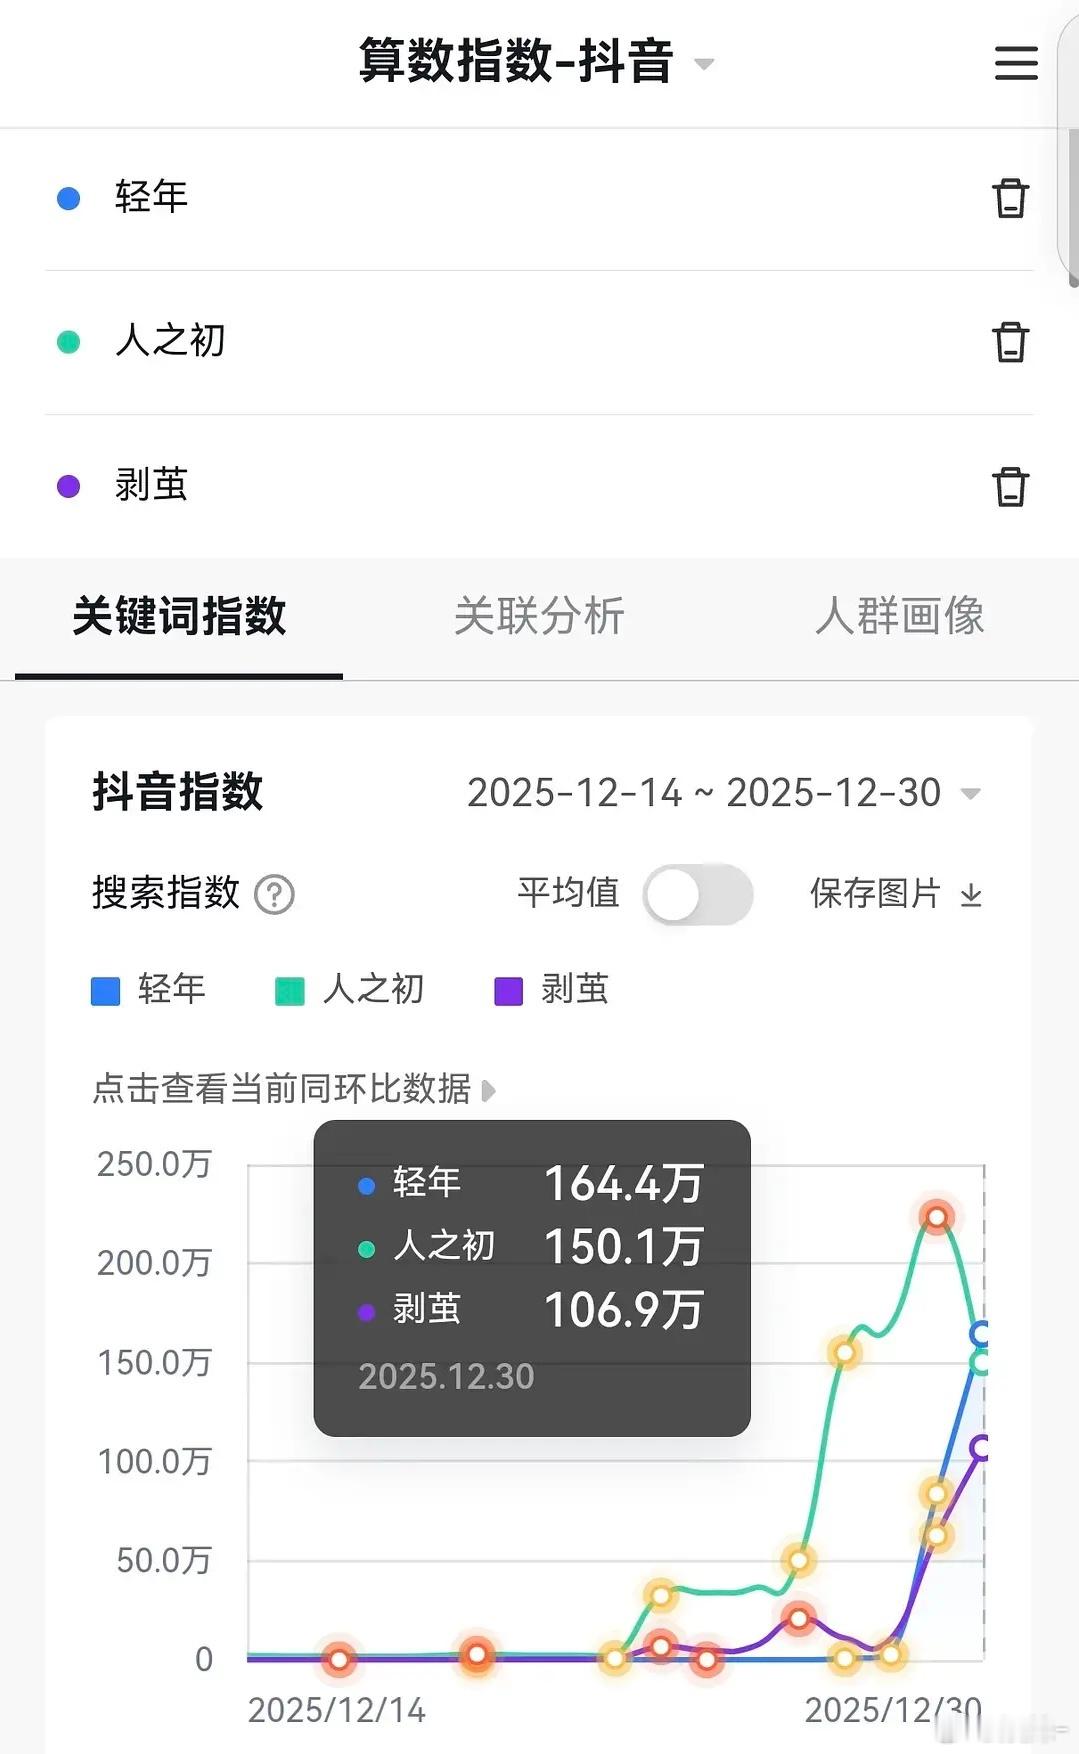1079x1754 pixels.
Task: Click the 算数指数-抖音 title
Action: pos(516,60)
